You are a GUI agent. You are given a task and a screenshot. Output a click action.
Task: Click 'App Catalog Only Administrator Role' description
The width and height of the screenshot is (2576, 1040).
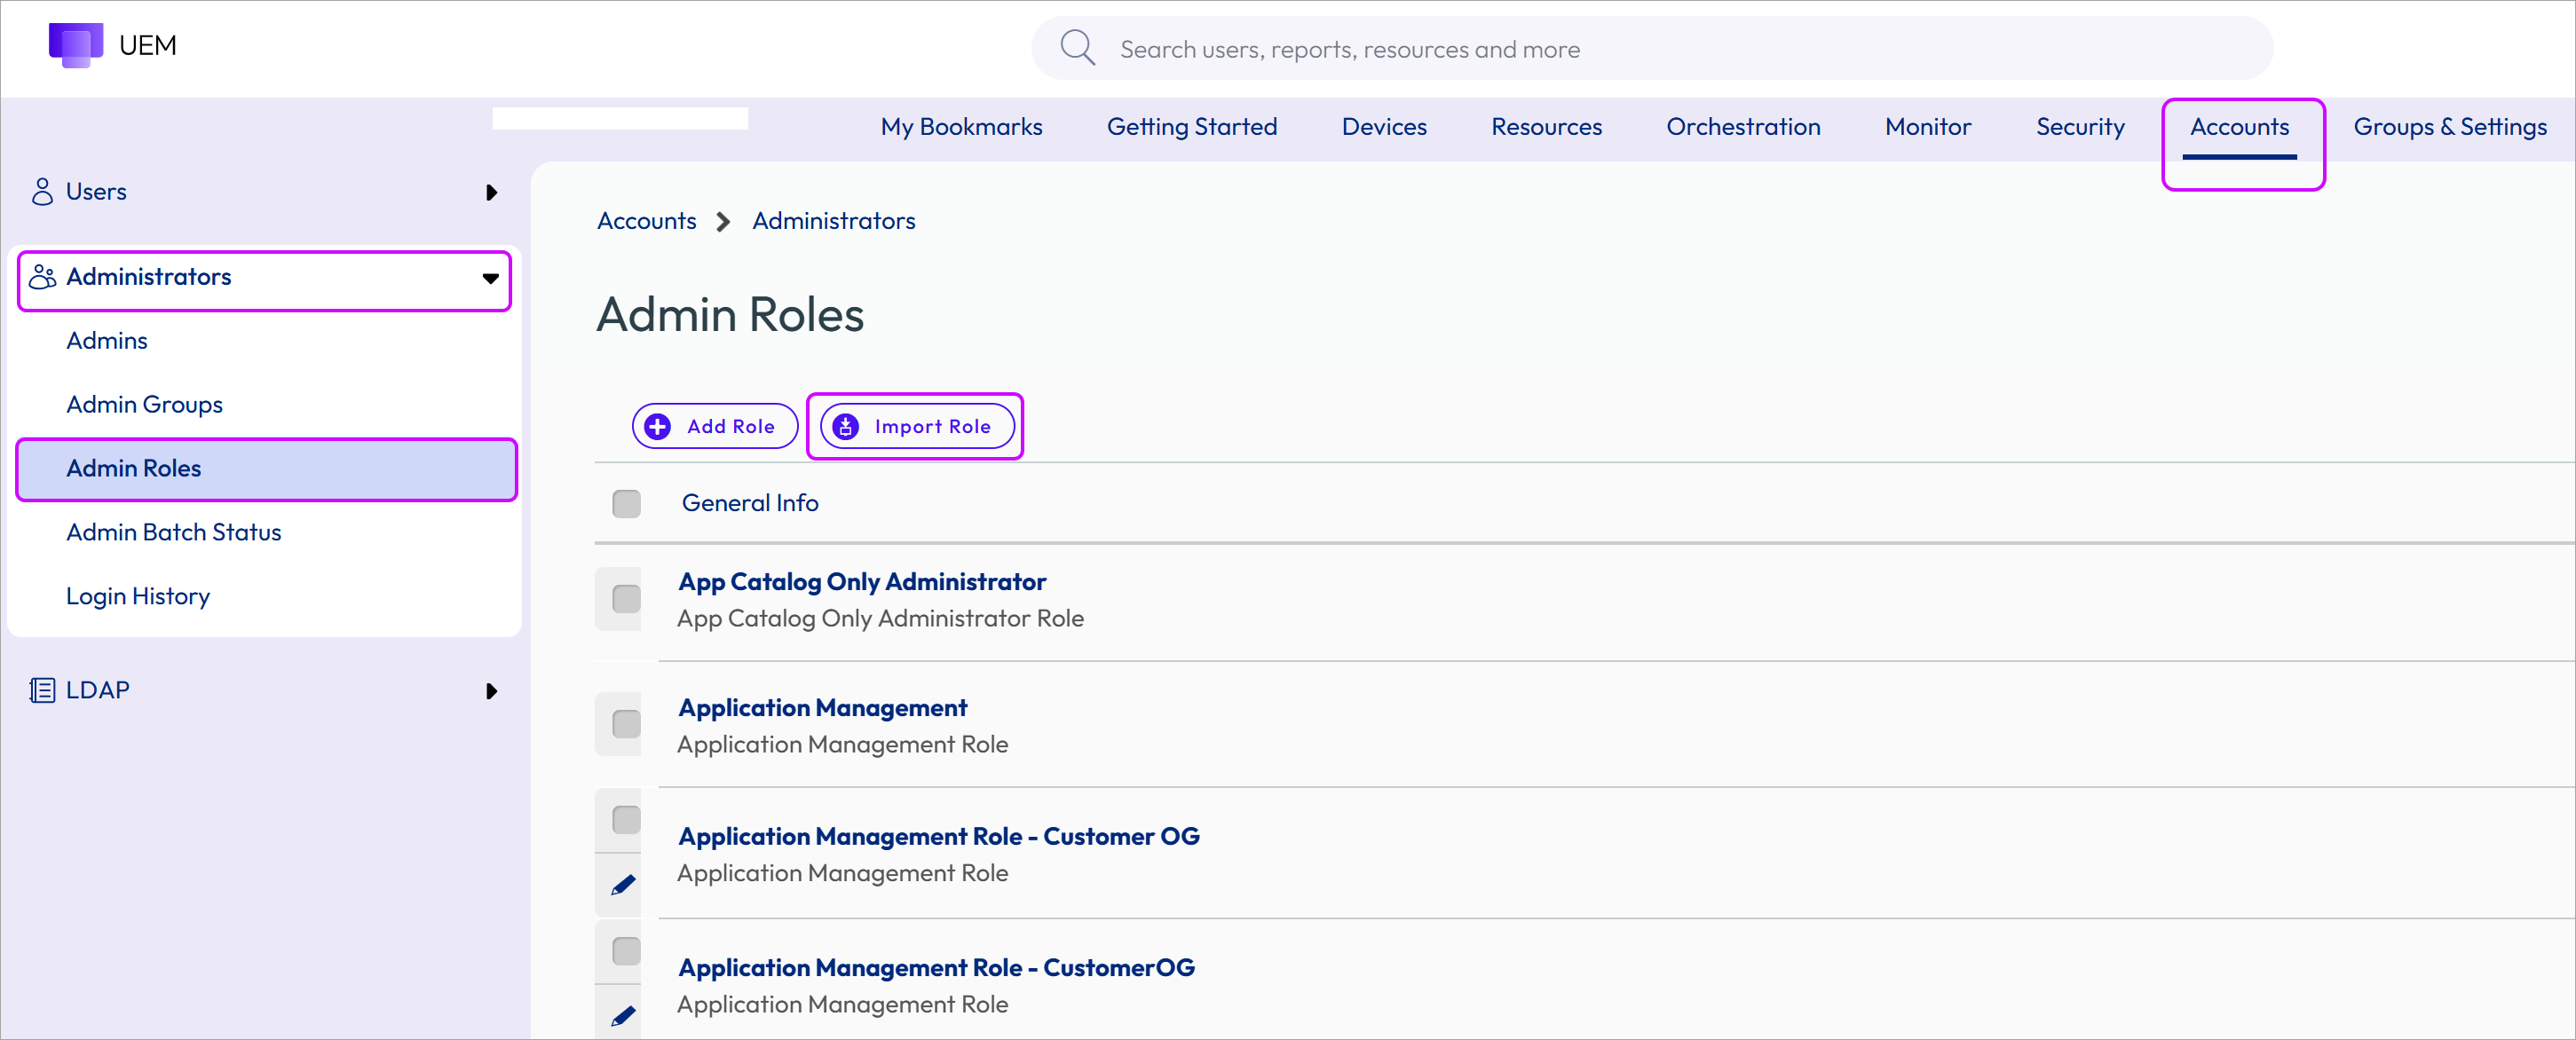coord(880,619)
